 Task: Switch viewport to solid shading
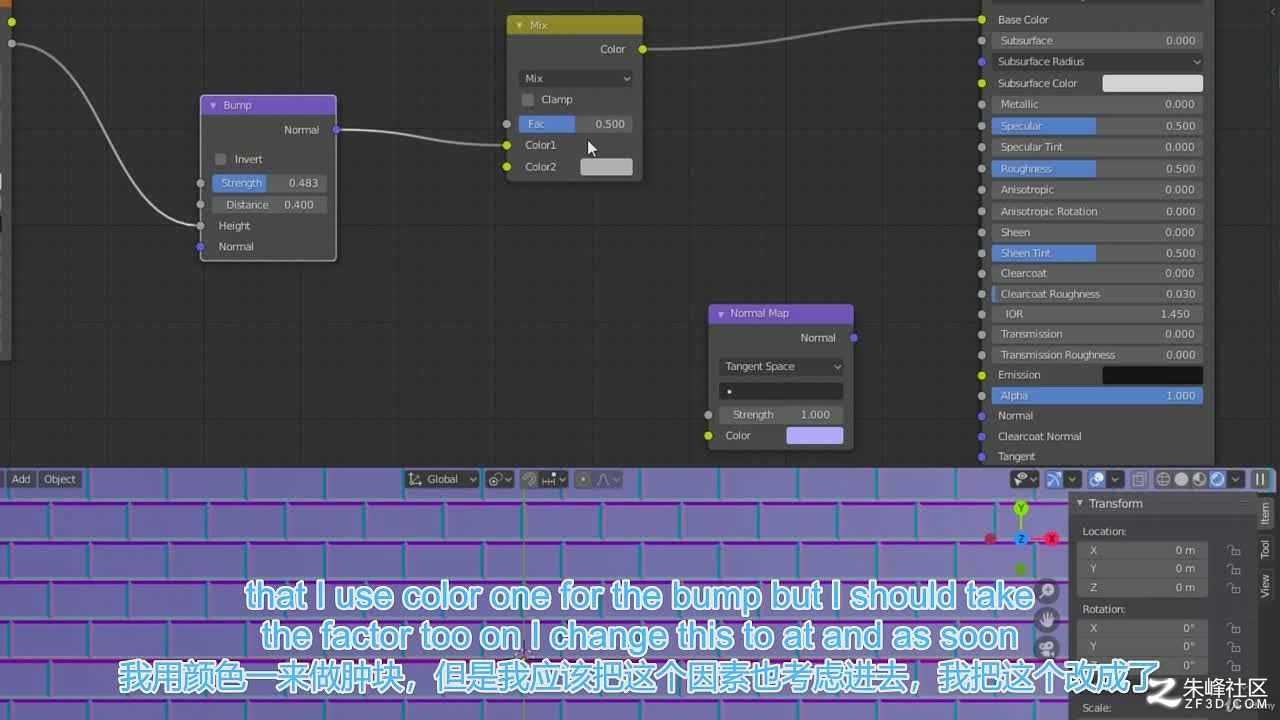click(x=1181, y=479)
